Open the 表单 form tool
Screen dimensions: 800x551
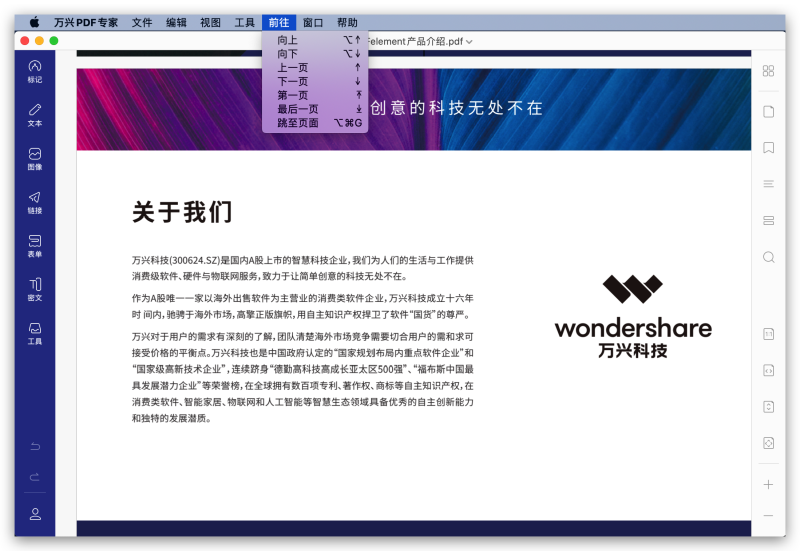[x=35, y=246]
